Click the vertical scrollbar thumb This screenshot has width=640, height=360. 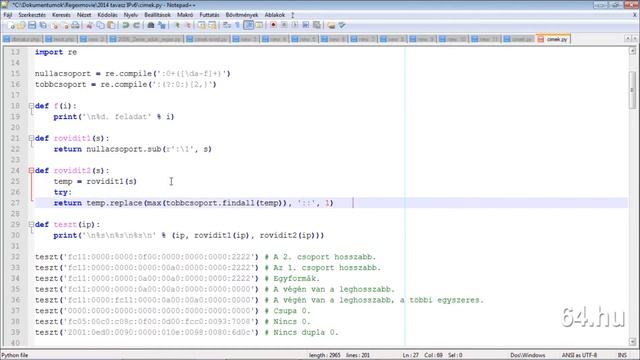[x=632, y=90]
